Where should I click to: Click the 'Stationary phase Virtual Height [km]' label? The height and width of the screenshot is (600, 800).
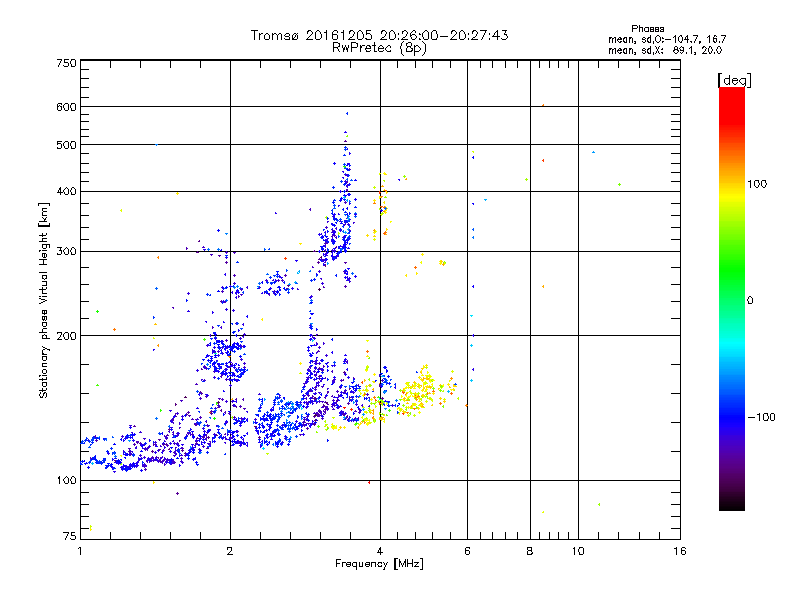tap(44, 301)
